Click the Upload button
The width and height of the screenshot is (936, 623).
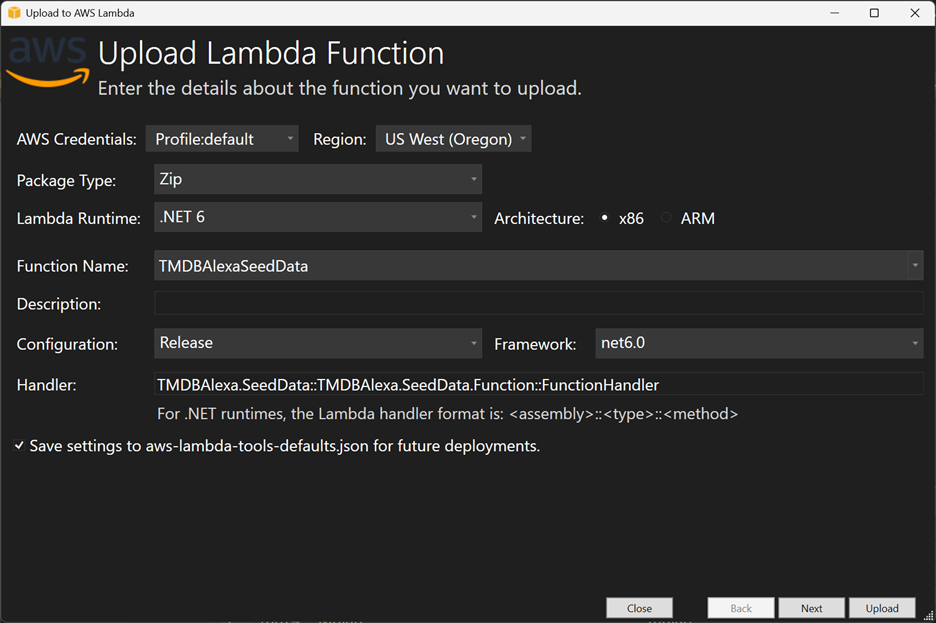(882, 607)
